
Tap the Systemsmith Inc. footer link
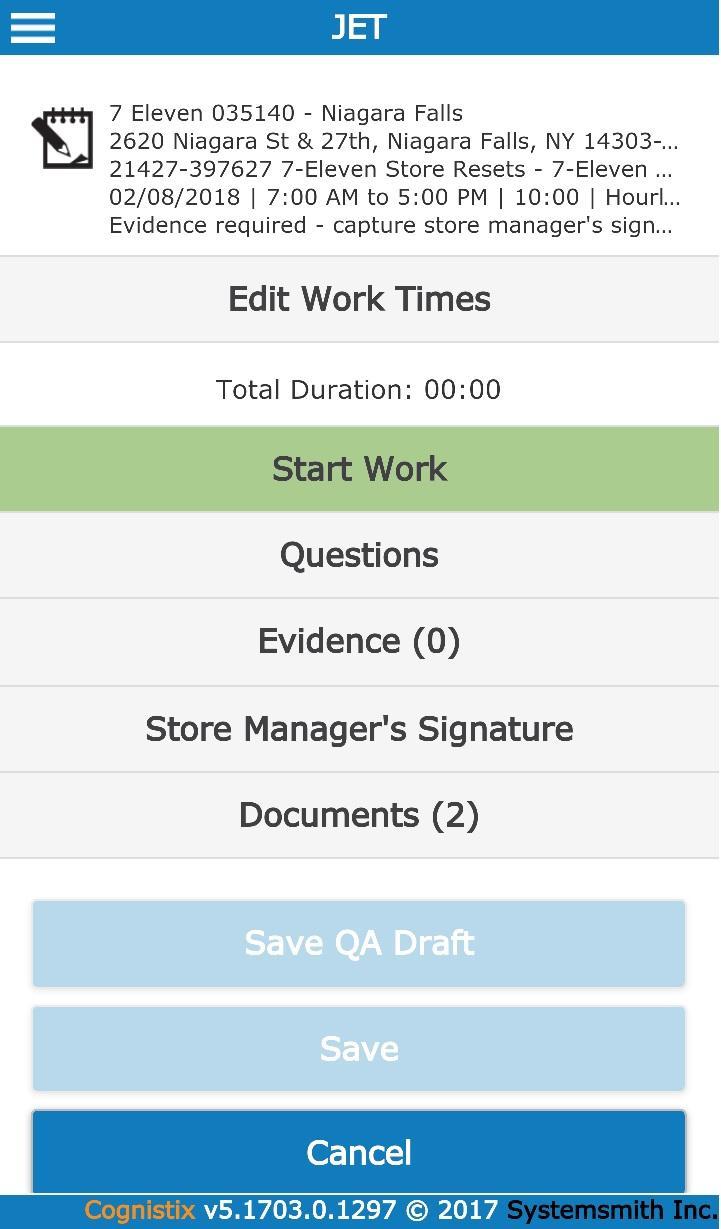coord(611,1211)
